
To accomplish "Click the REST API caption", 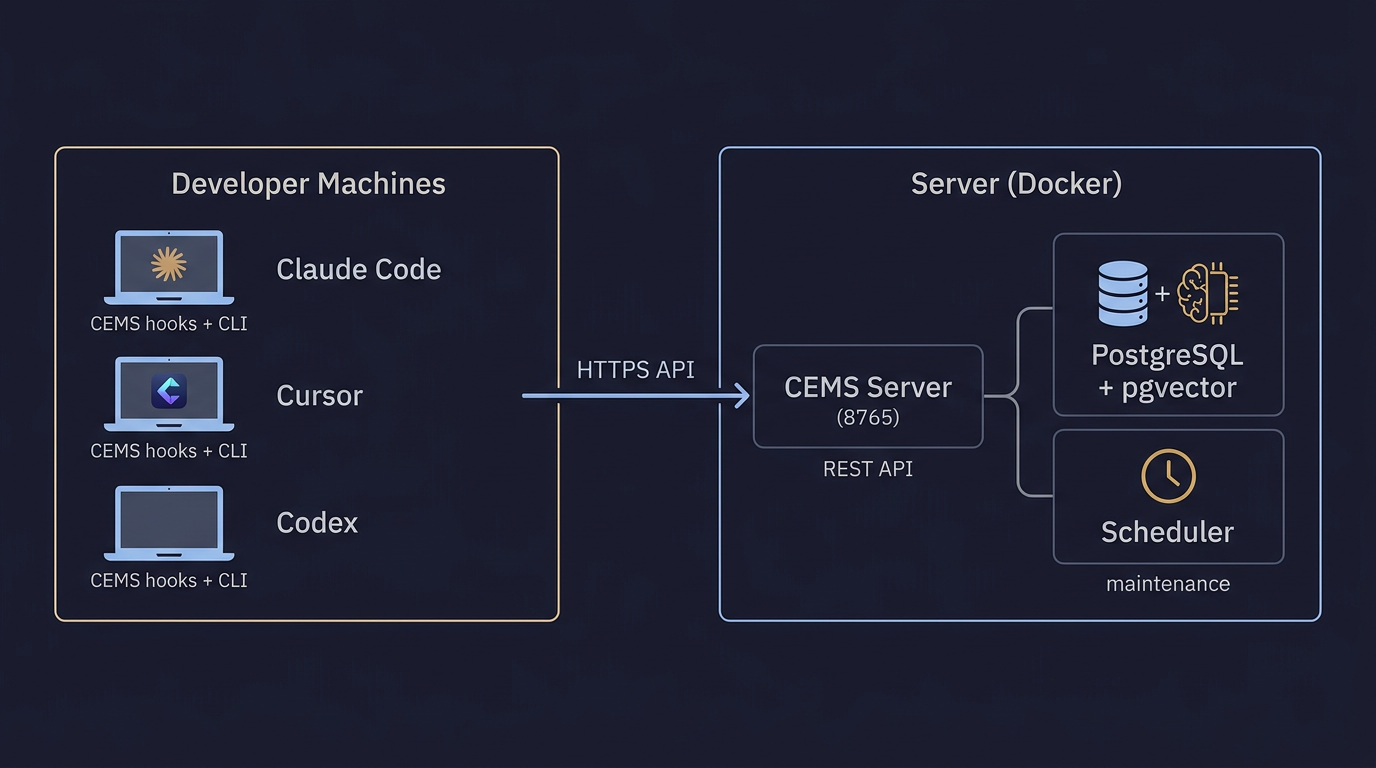I will (x=868, y=469).
